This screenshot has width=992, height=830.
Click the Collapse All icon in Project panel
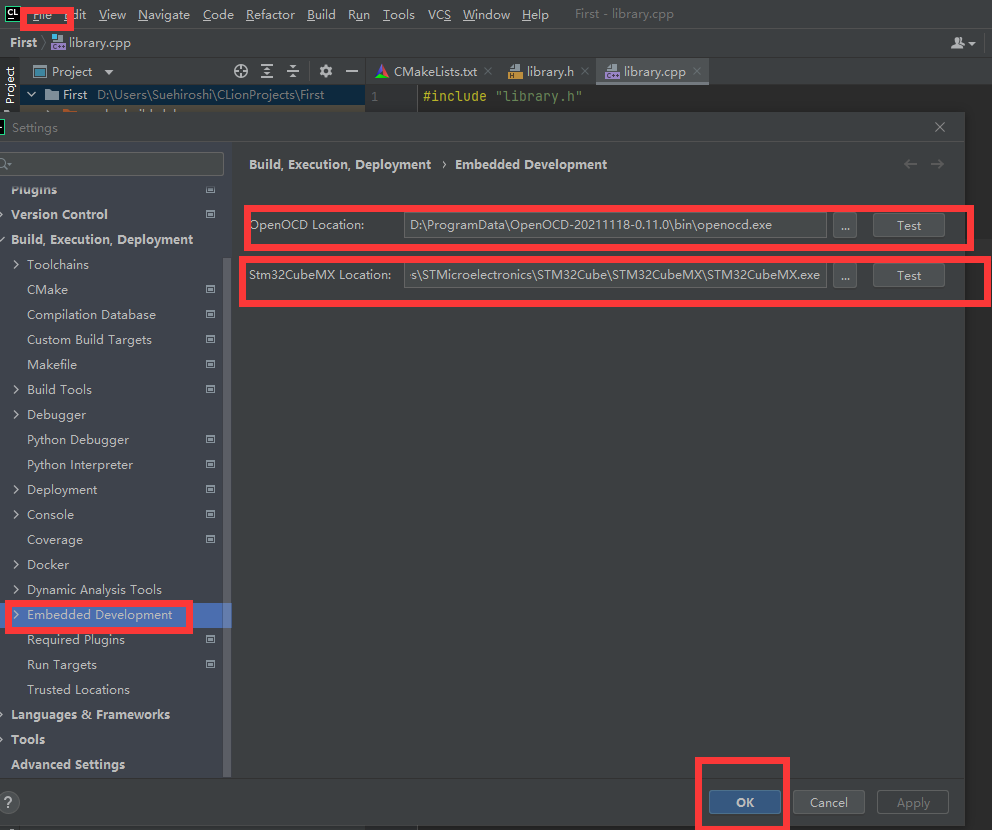click(x=292, y=71)
